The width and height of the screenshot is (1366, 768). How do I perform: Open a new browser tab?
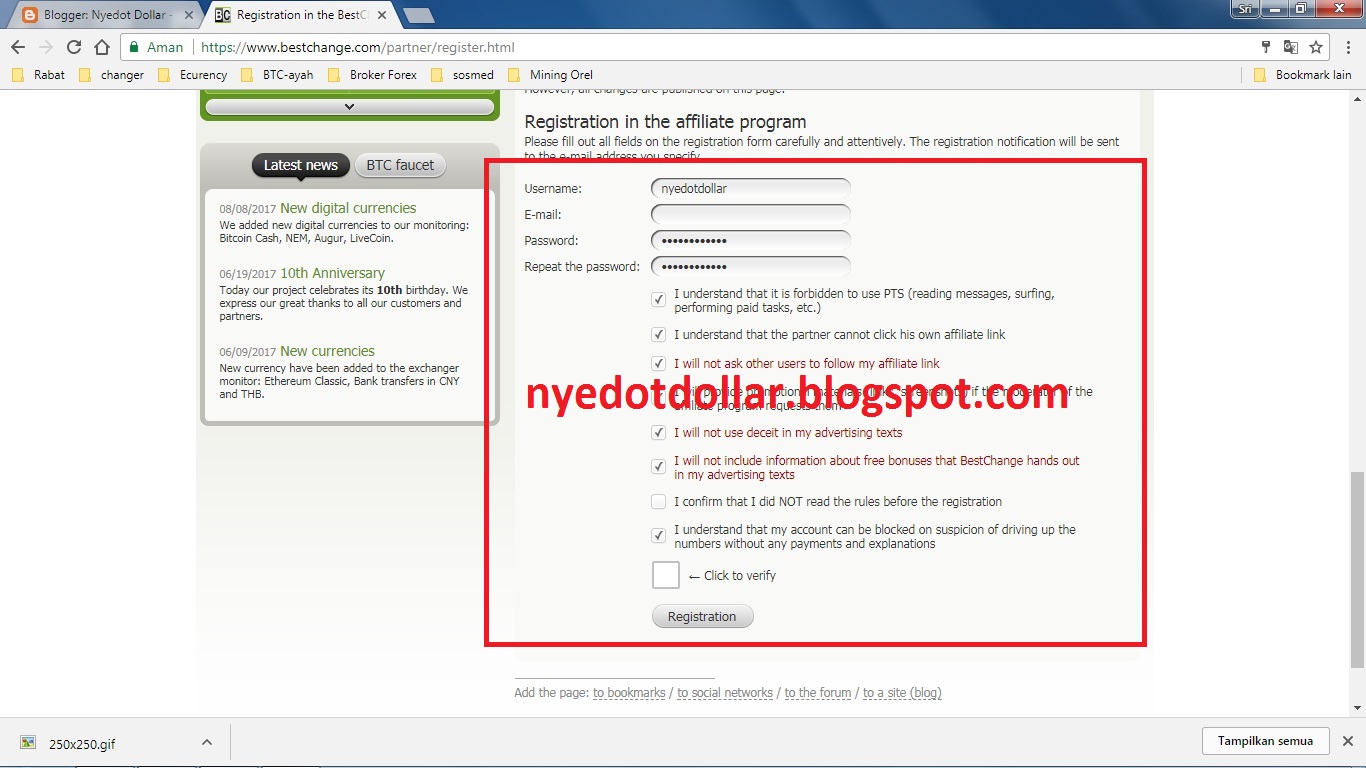(x=418, y=15)
